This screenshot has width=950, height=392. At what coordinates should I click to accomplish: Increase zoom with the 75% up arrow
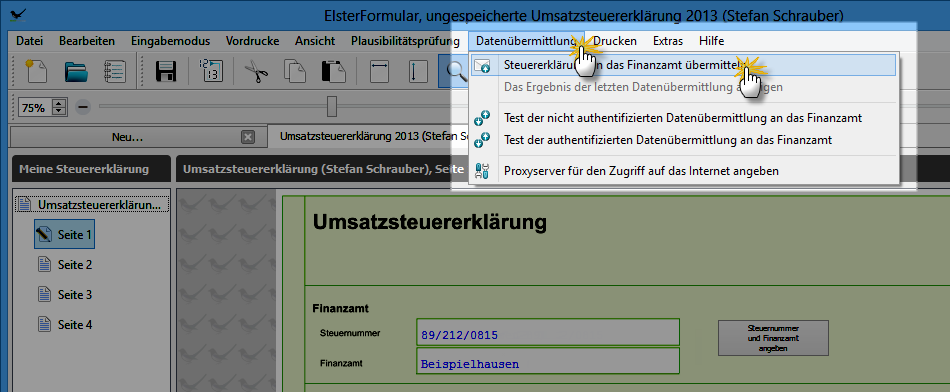click(x=59, y=104)
